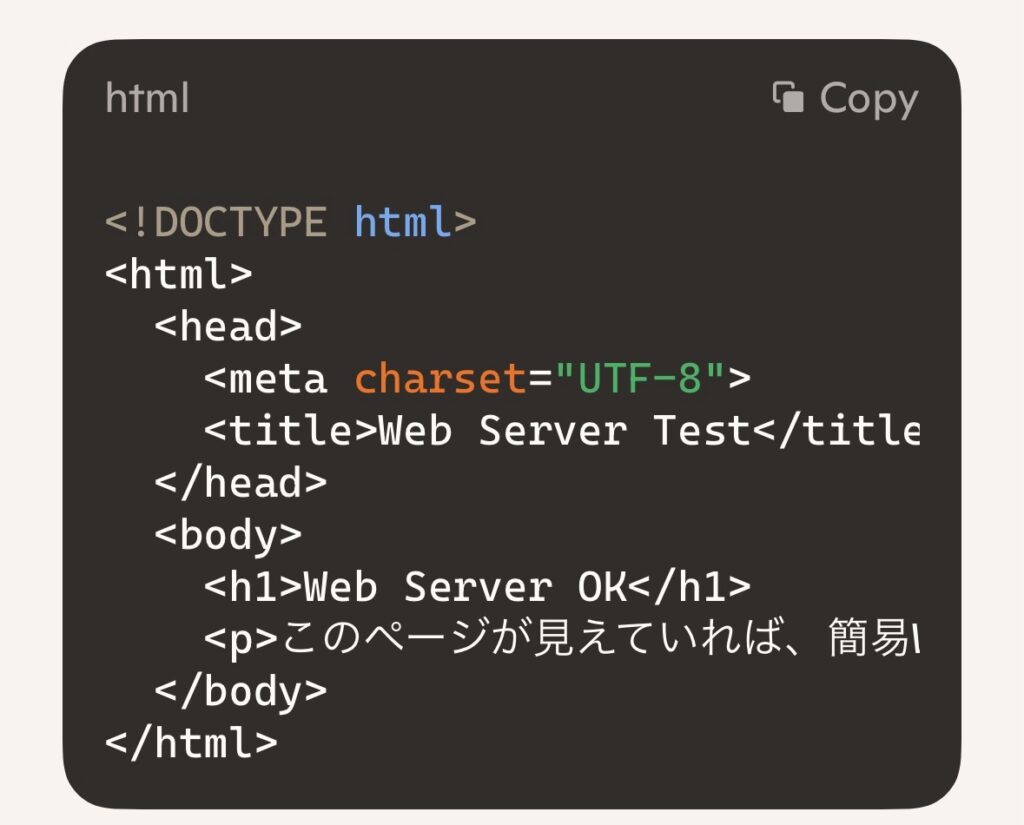Click the word meta in the meta tag
Image resolution: width=1024 pixels, height=825 pixels.
(277, 379)
